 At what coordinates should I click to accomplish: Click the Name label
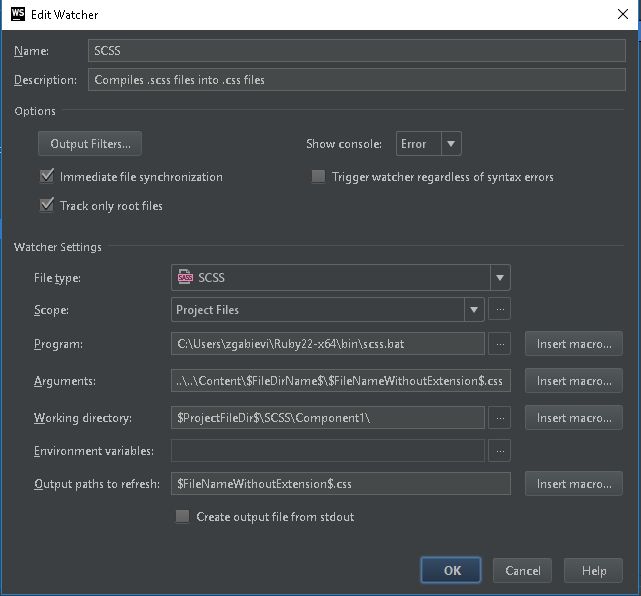click(x=31, y=51)
